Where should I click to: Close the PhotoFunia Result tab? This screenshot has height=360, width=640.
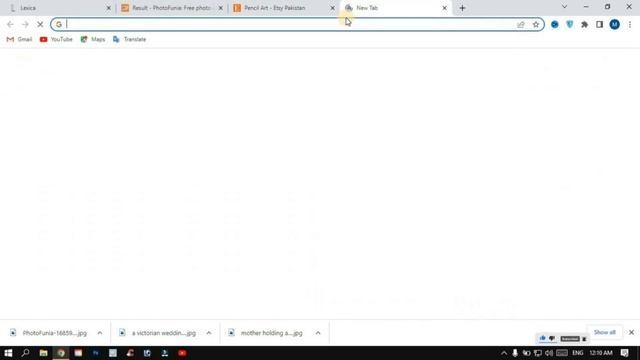click(220, 8)
